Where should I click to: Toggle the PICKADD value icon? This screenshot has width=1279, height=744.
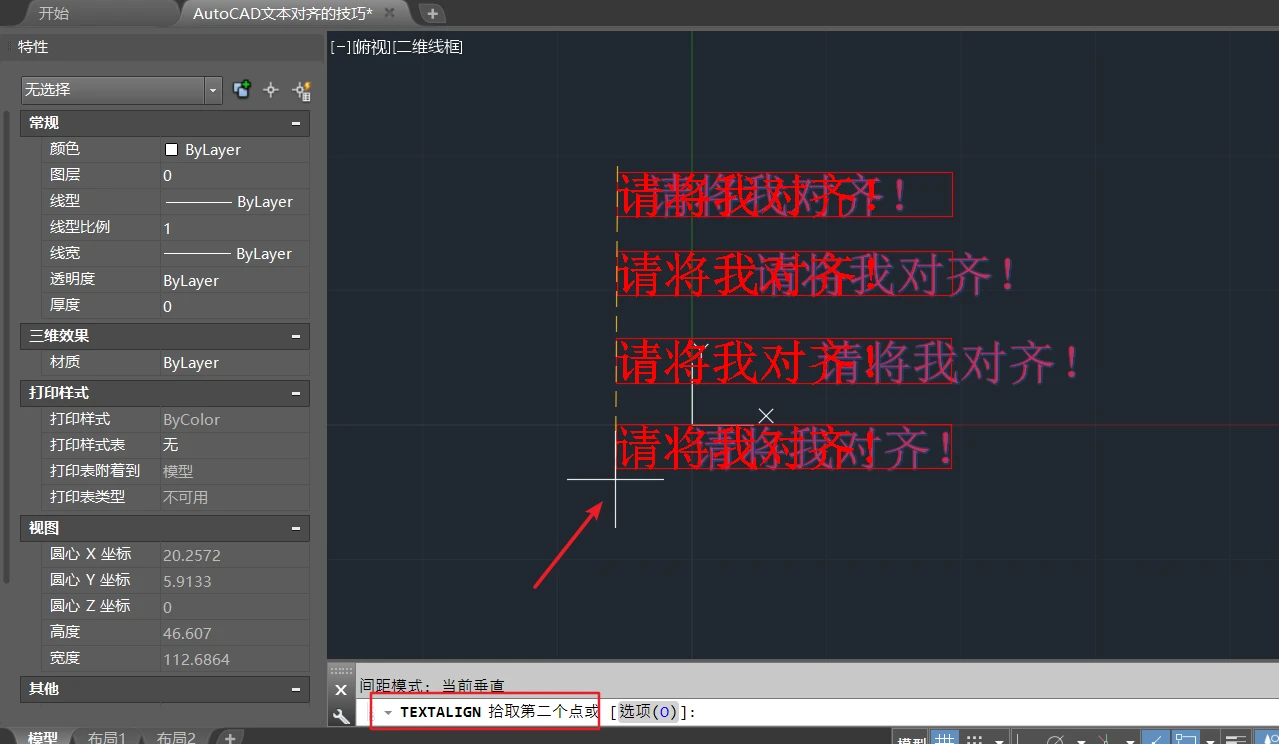click(241, 90)
